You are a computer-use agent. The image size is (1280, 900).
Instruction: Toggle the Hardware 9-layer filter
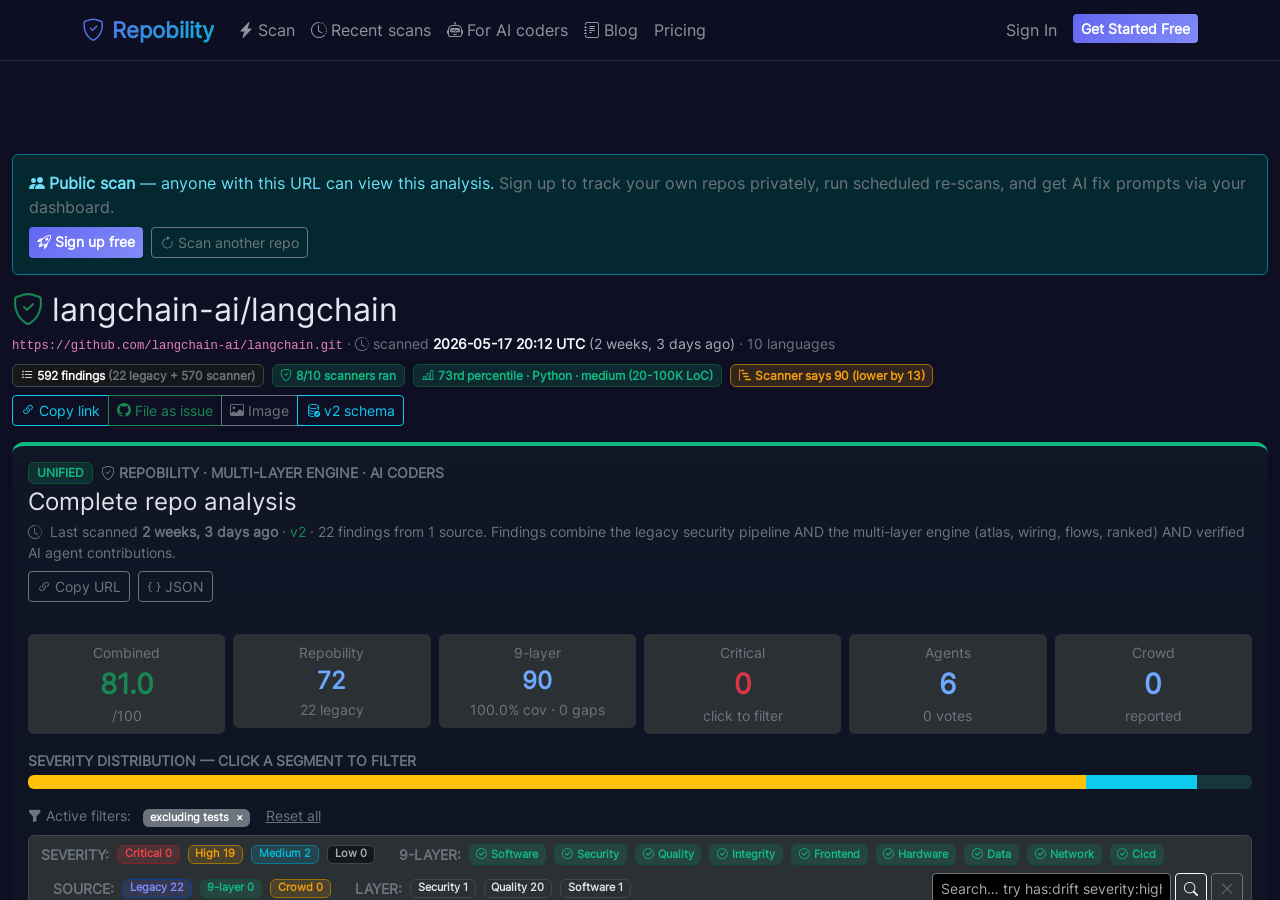916,854
